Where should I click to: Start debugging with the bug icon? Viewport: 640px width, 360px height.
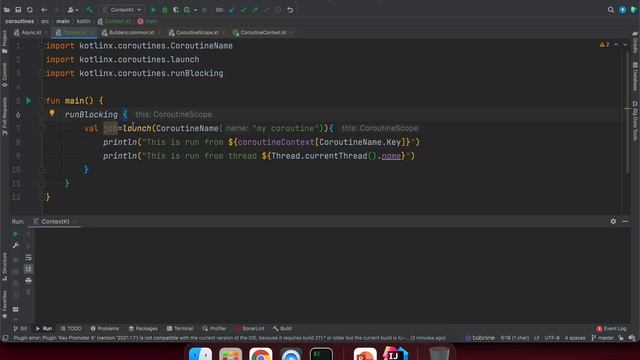pyautogui.click(x=165, y=10)
